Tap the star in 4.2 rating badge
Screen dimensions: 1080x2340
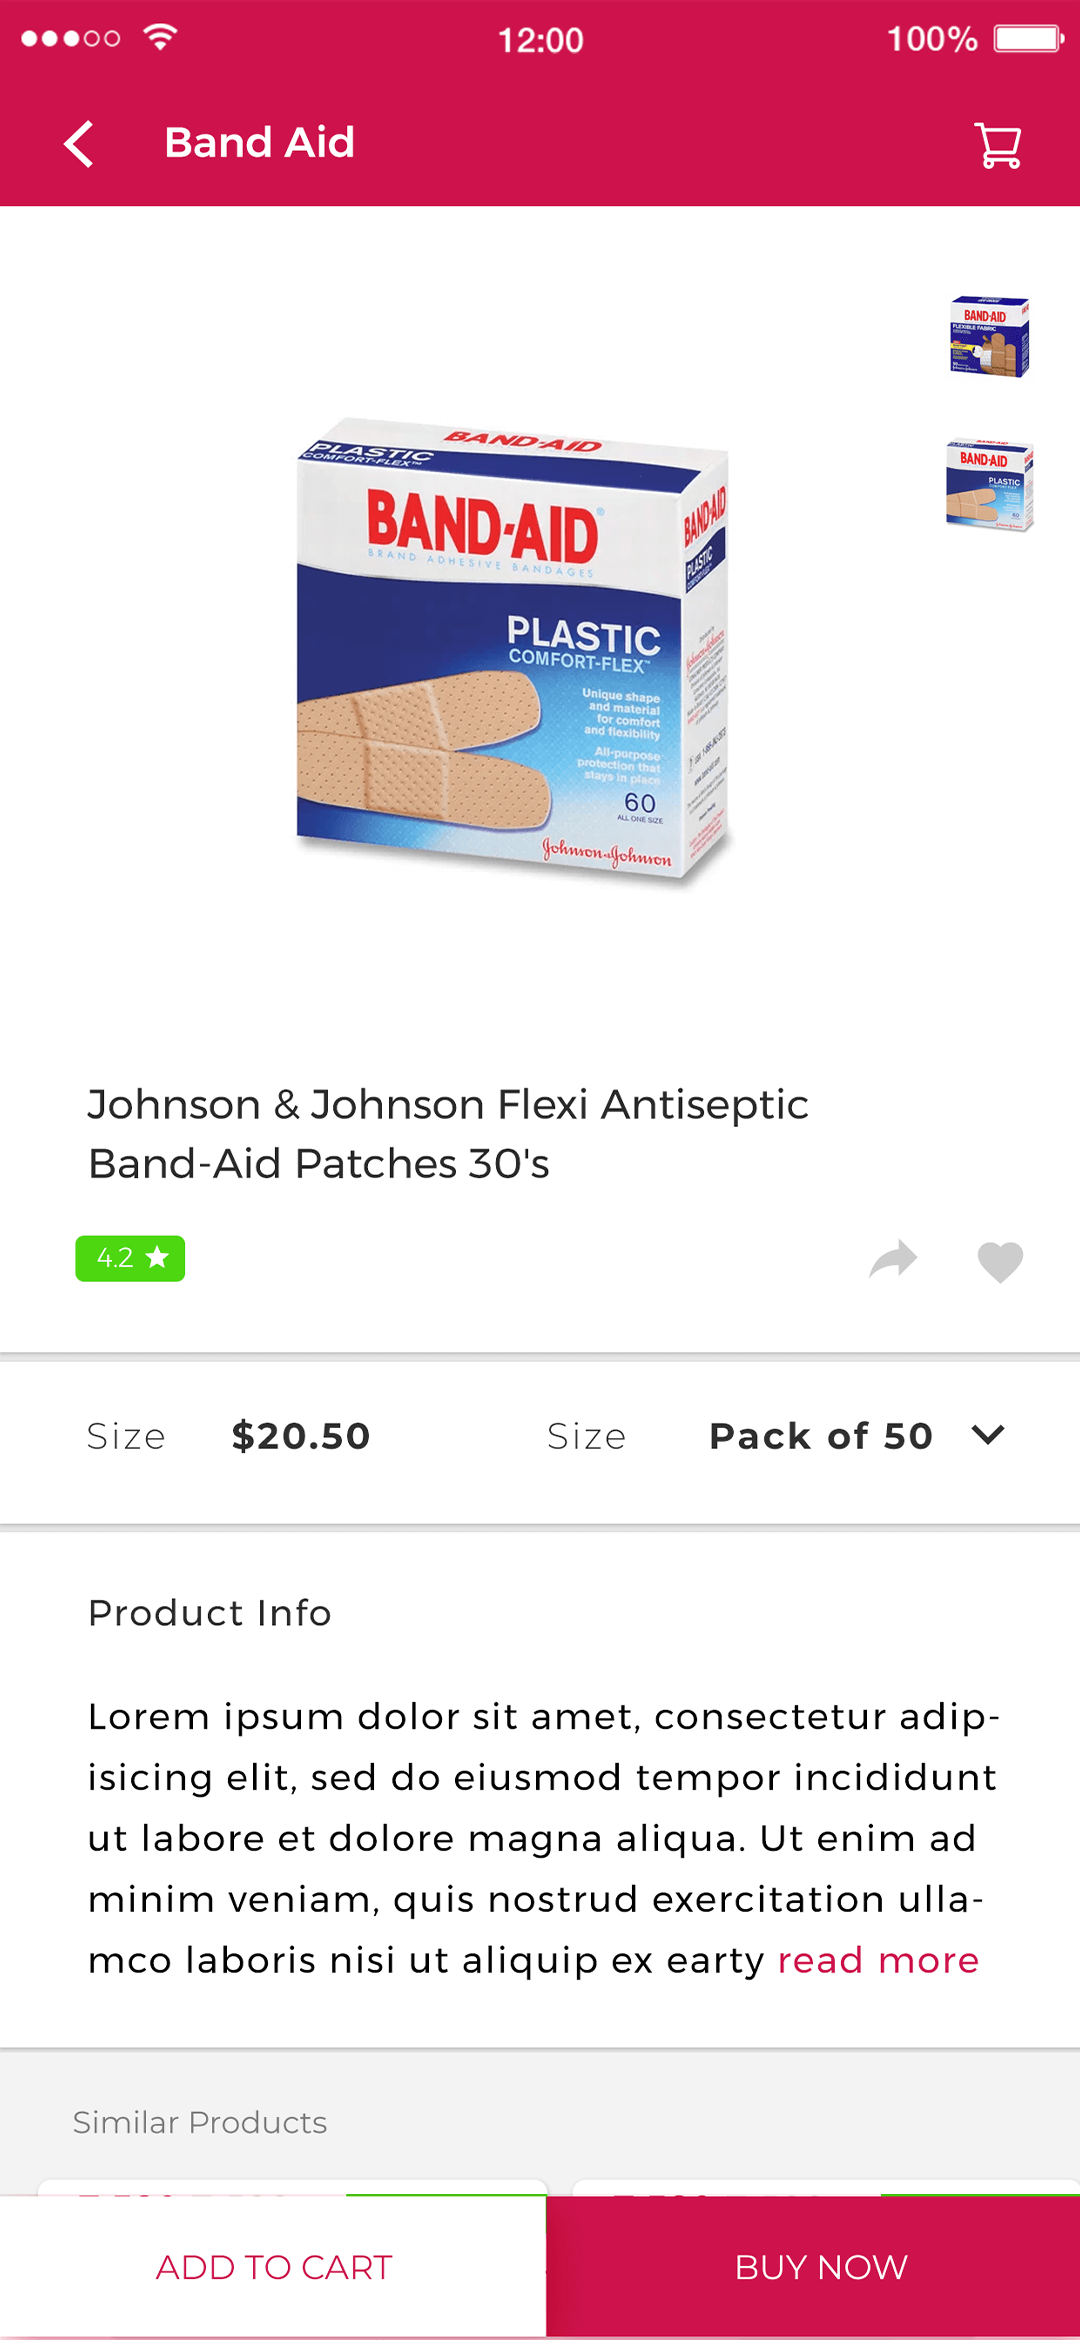(x=157, y=1257)
